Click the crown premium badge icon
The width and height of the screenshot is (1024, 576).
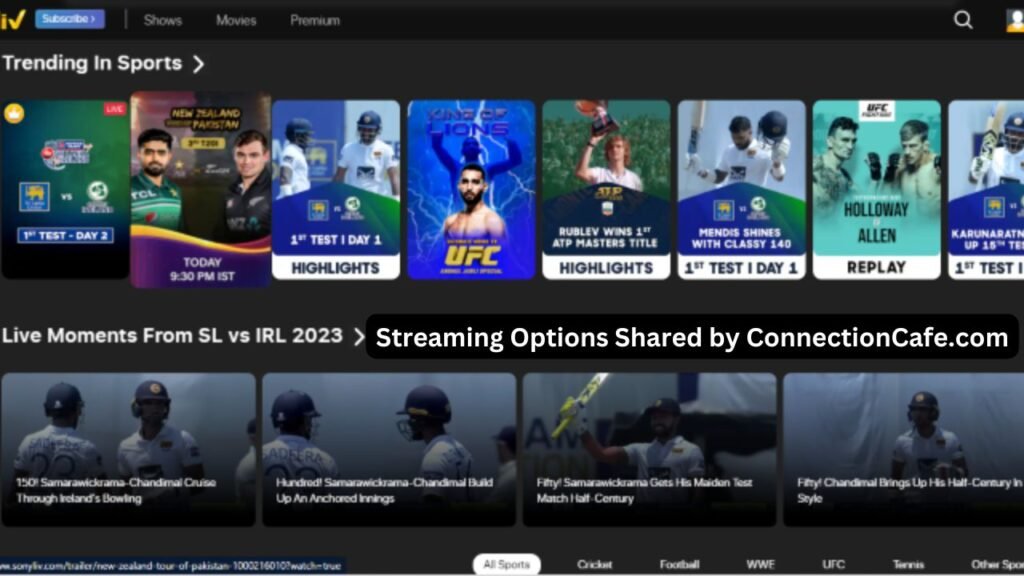coord(14,114)
